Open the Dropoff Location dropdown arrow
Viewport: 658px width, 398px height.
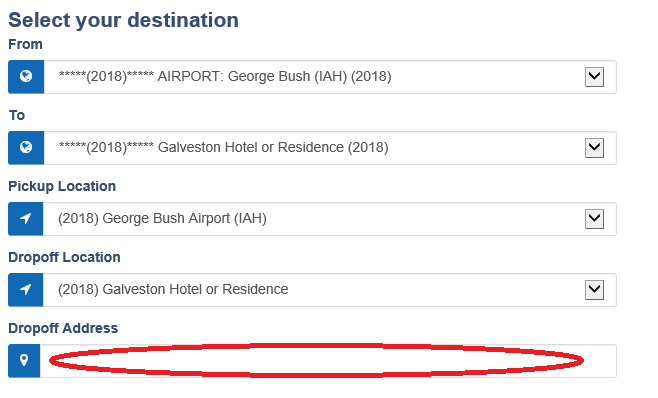point(594,290)
